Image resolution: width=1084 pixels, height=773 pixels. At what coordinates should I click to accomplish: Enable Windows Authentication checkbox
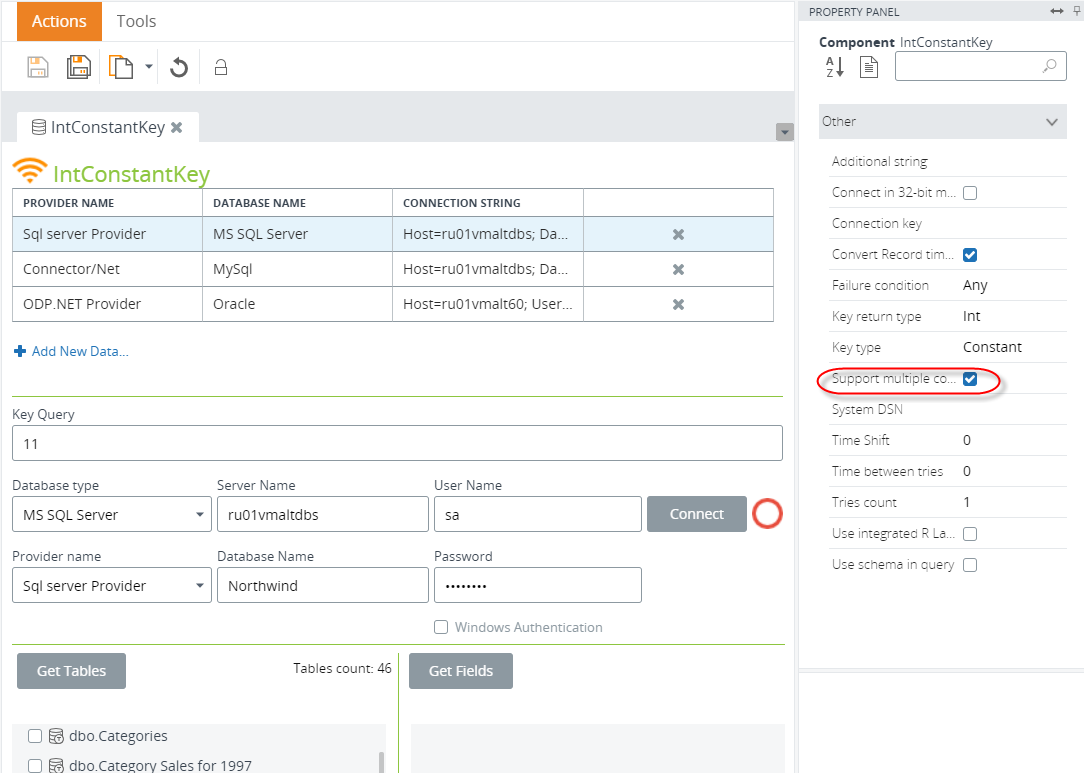click(x=441, y=627)
